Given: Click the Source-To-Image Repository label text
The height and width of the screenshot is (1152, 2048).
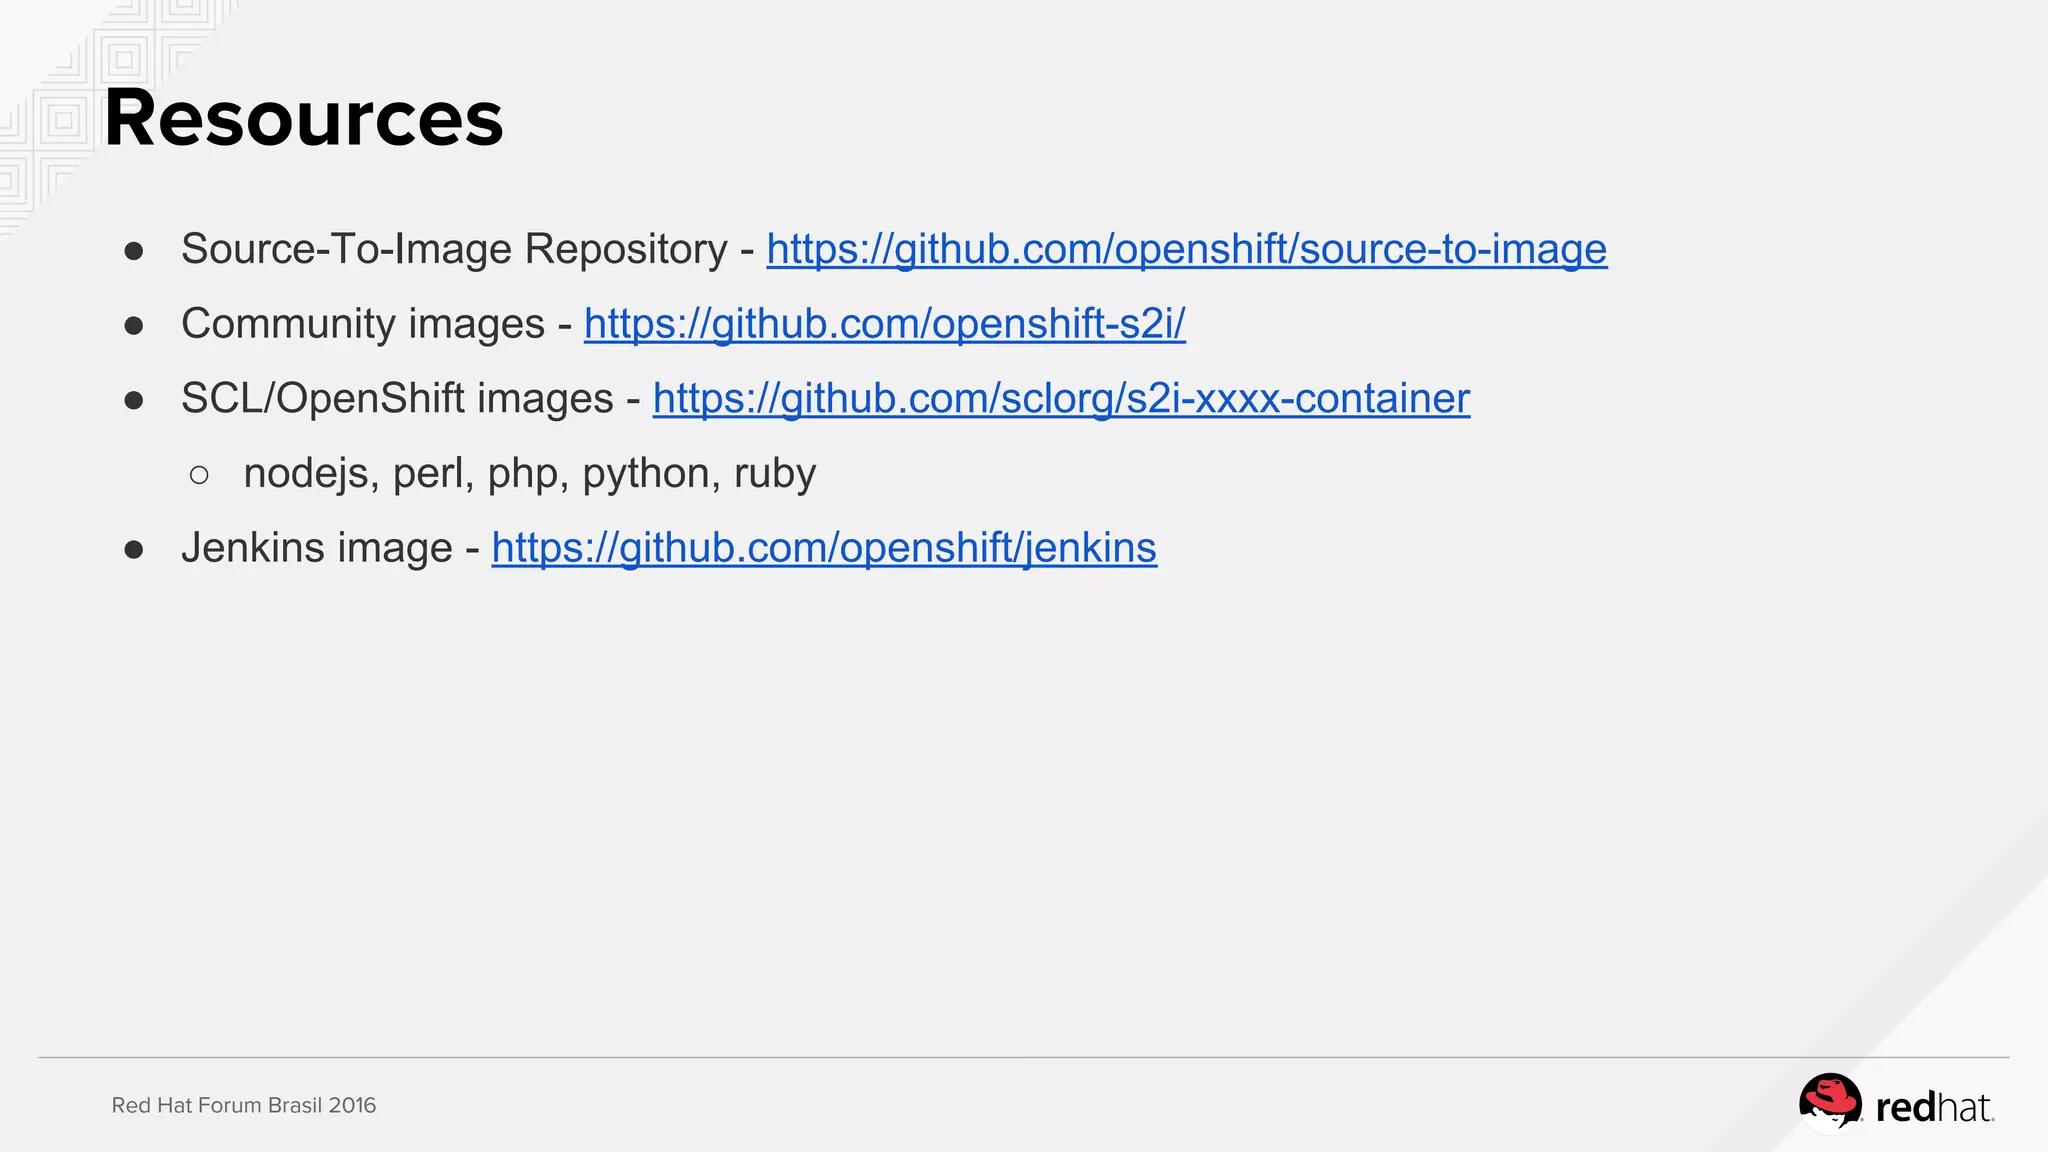Looking at the screenshot, I should pos(454,249).
